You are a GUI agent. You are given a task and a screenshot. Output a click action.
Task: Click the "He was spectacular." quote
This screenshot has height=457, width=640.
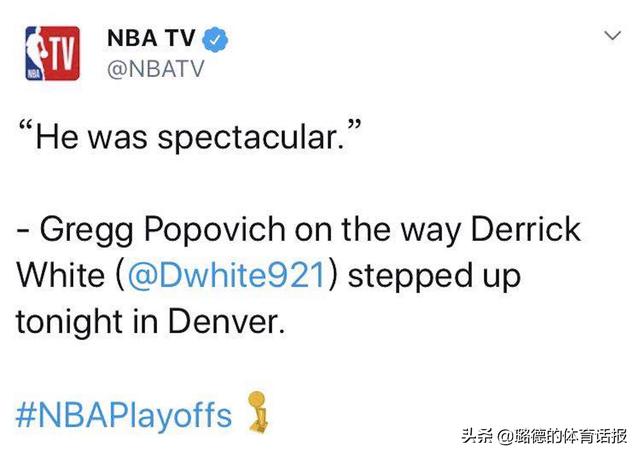(190, 135)
